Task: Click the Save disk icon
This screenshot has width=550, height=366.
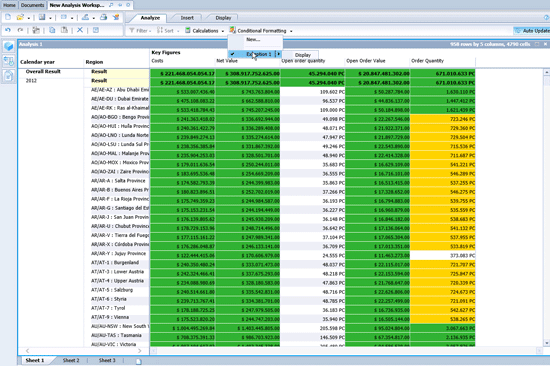Action: pos(42,17)
